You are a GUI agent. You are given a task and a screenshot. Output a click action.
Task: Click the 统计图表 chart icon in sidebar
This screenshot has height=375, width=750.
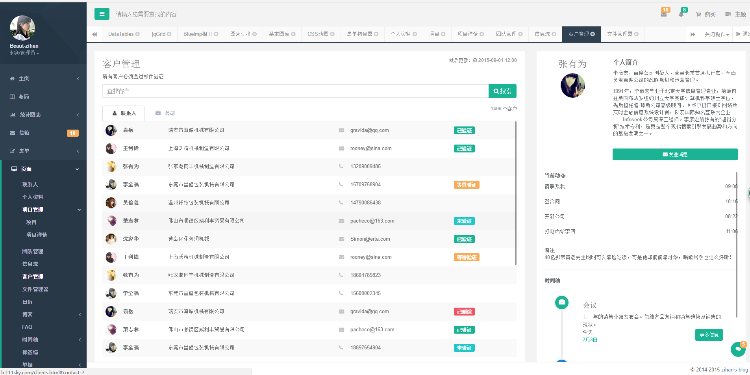13,115
